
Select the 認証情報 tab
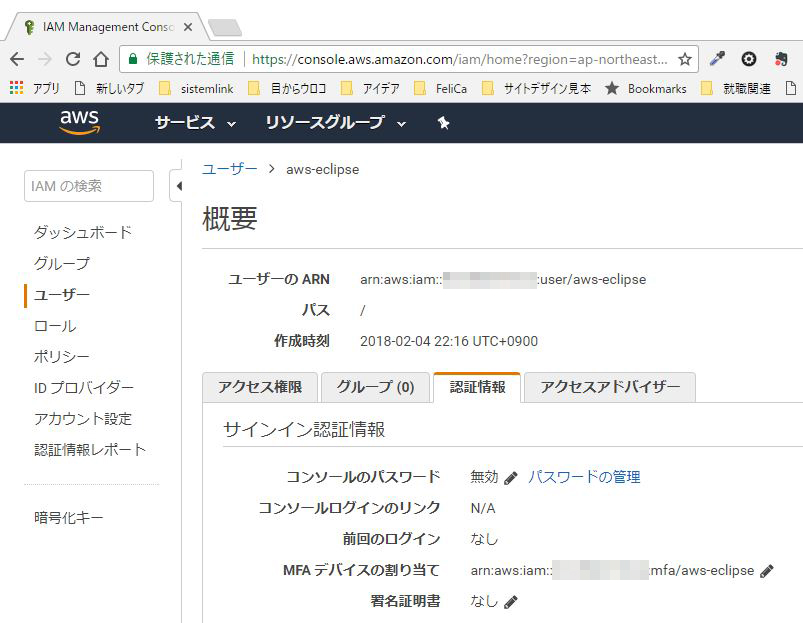[477, 387]
